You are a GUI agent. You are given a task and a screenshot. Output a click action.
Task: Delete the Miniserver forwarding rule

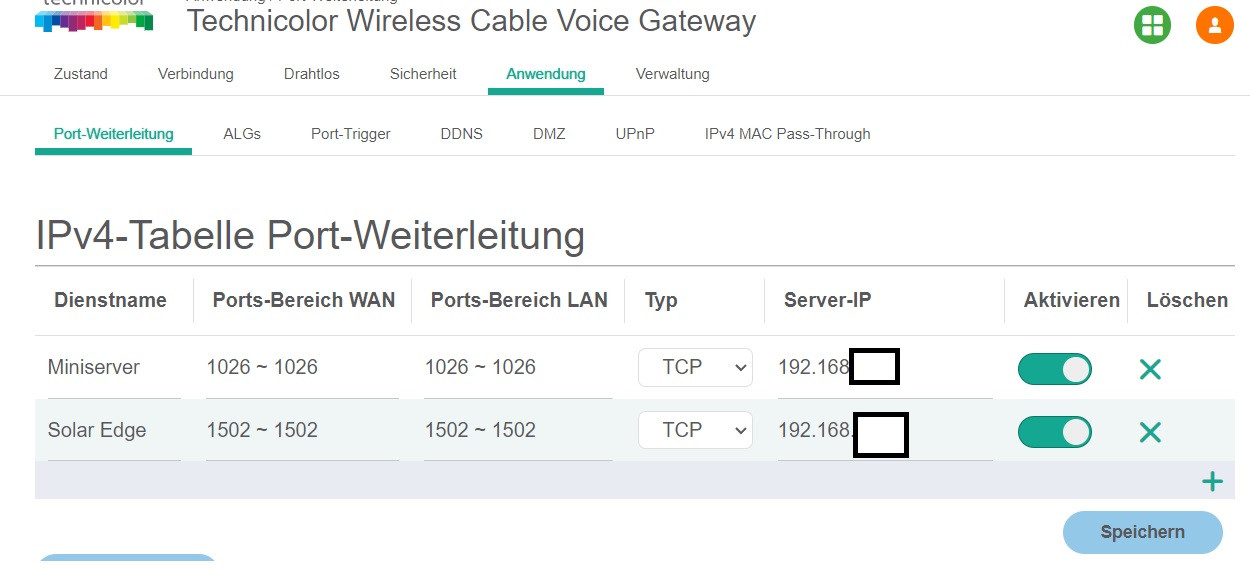coord(1150,369)
